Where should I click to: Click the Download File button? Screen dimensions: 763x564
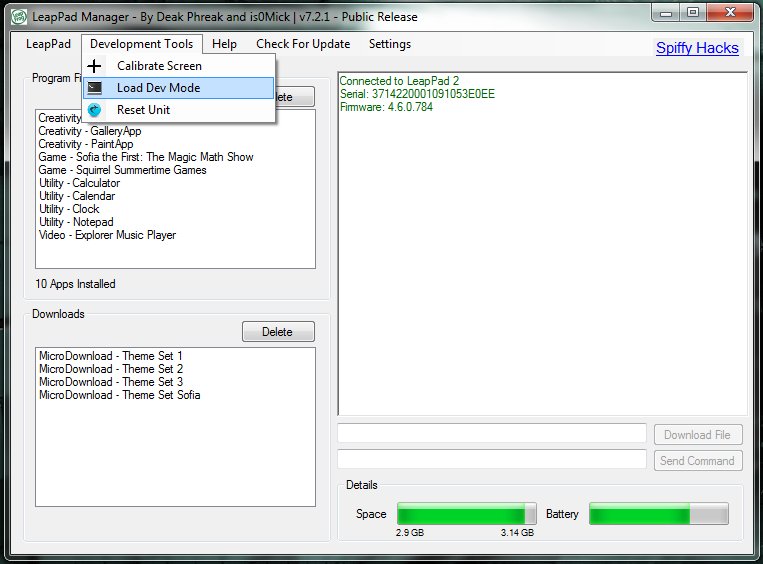tap(698, 434)
